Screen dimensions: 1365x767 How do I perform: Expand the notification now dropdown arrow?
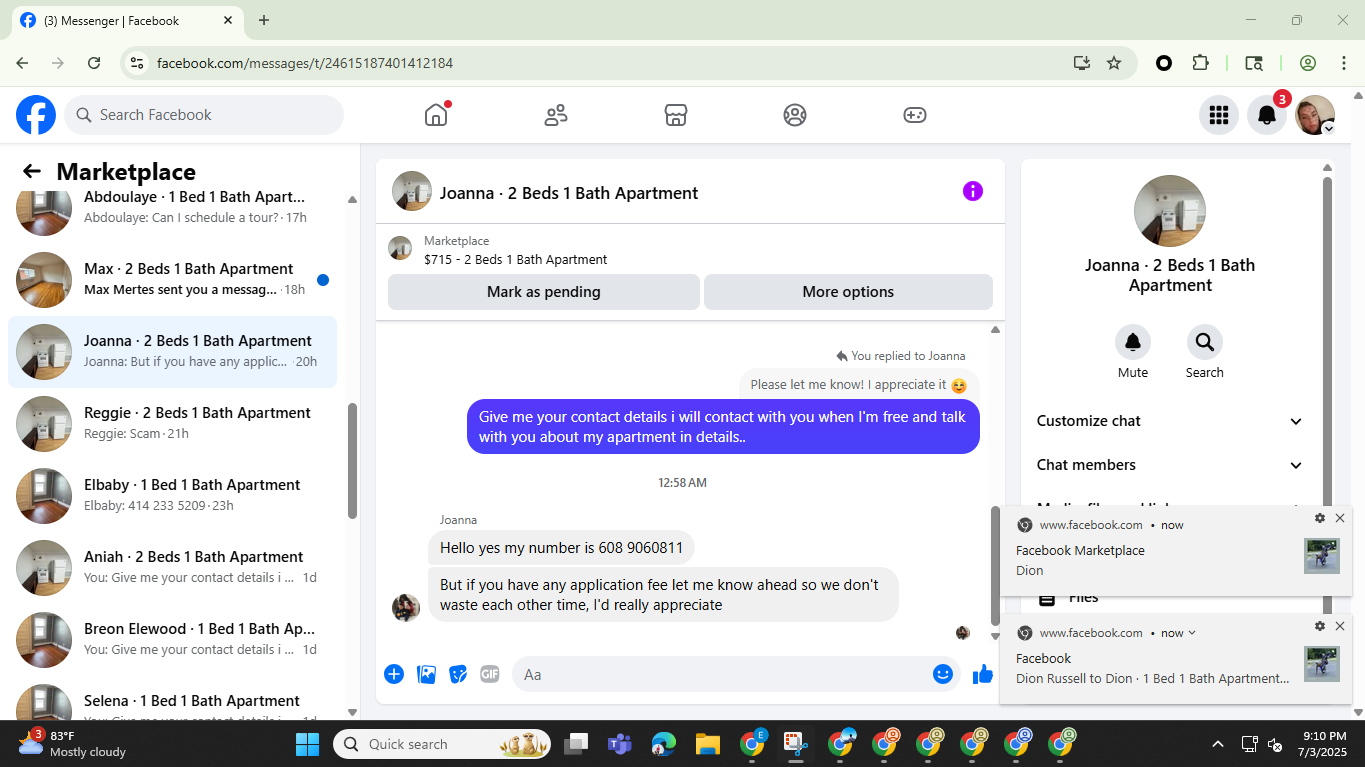[x=1192, y=633]
